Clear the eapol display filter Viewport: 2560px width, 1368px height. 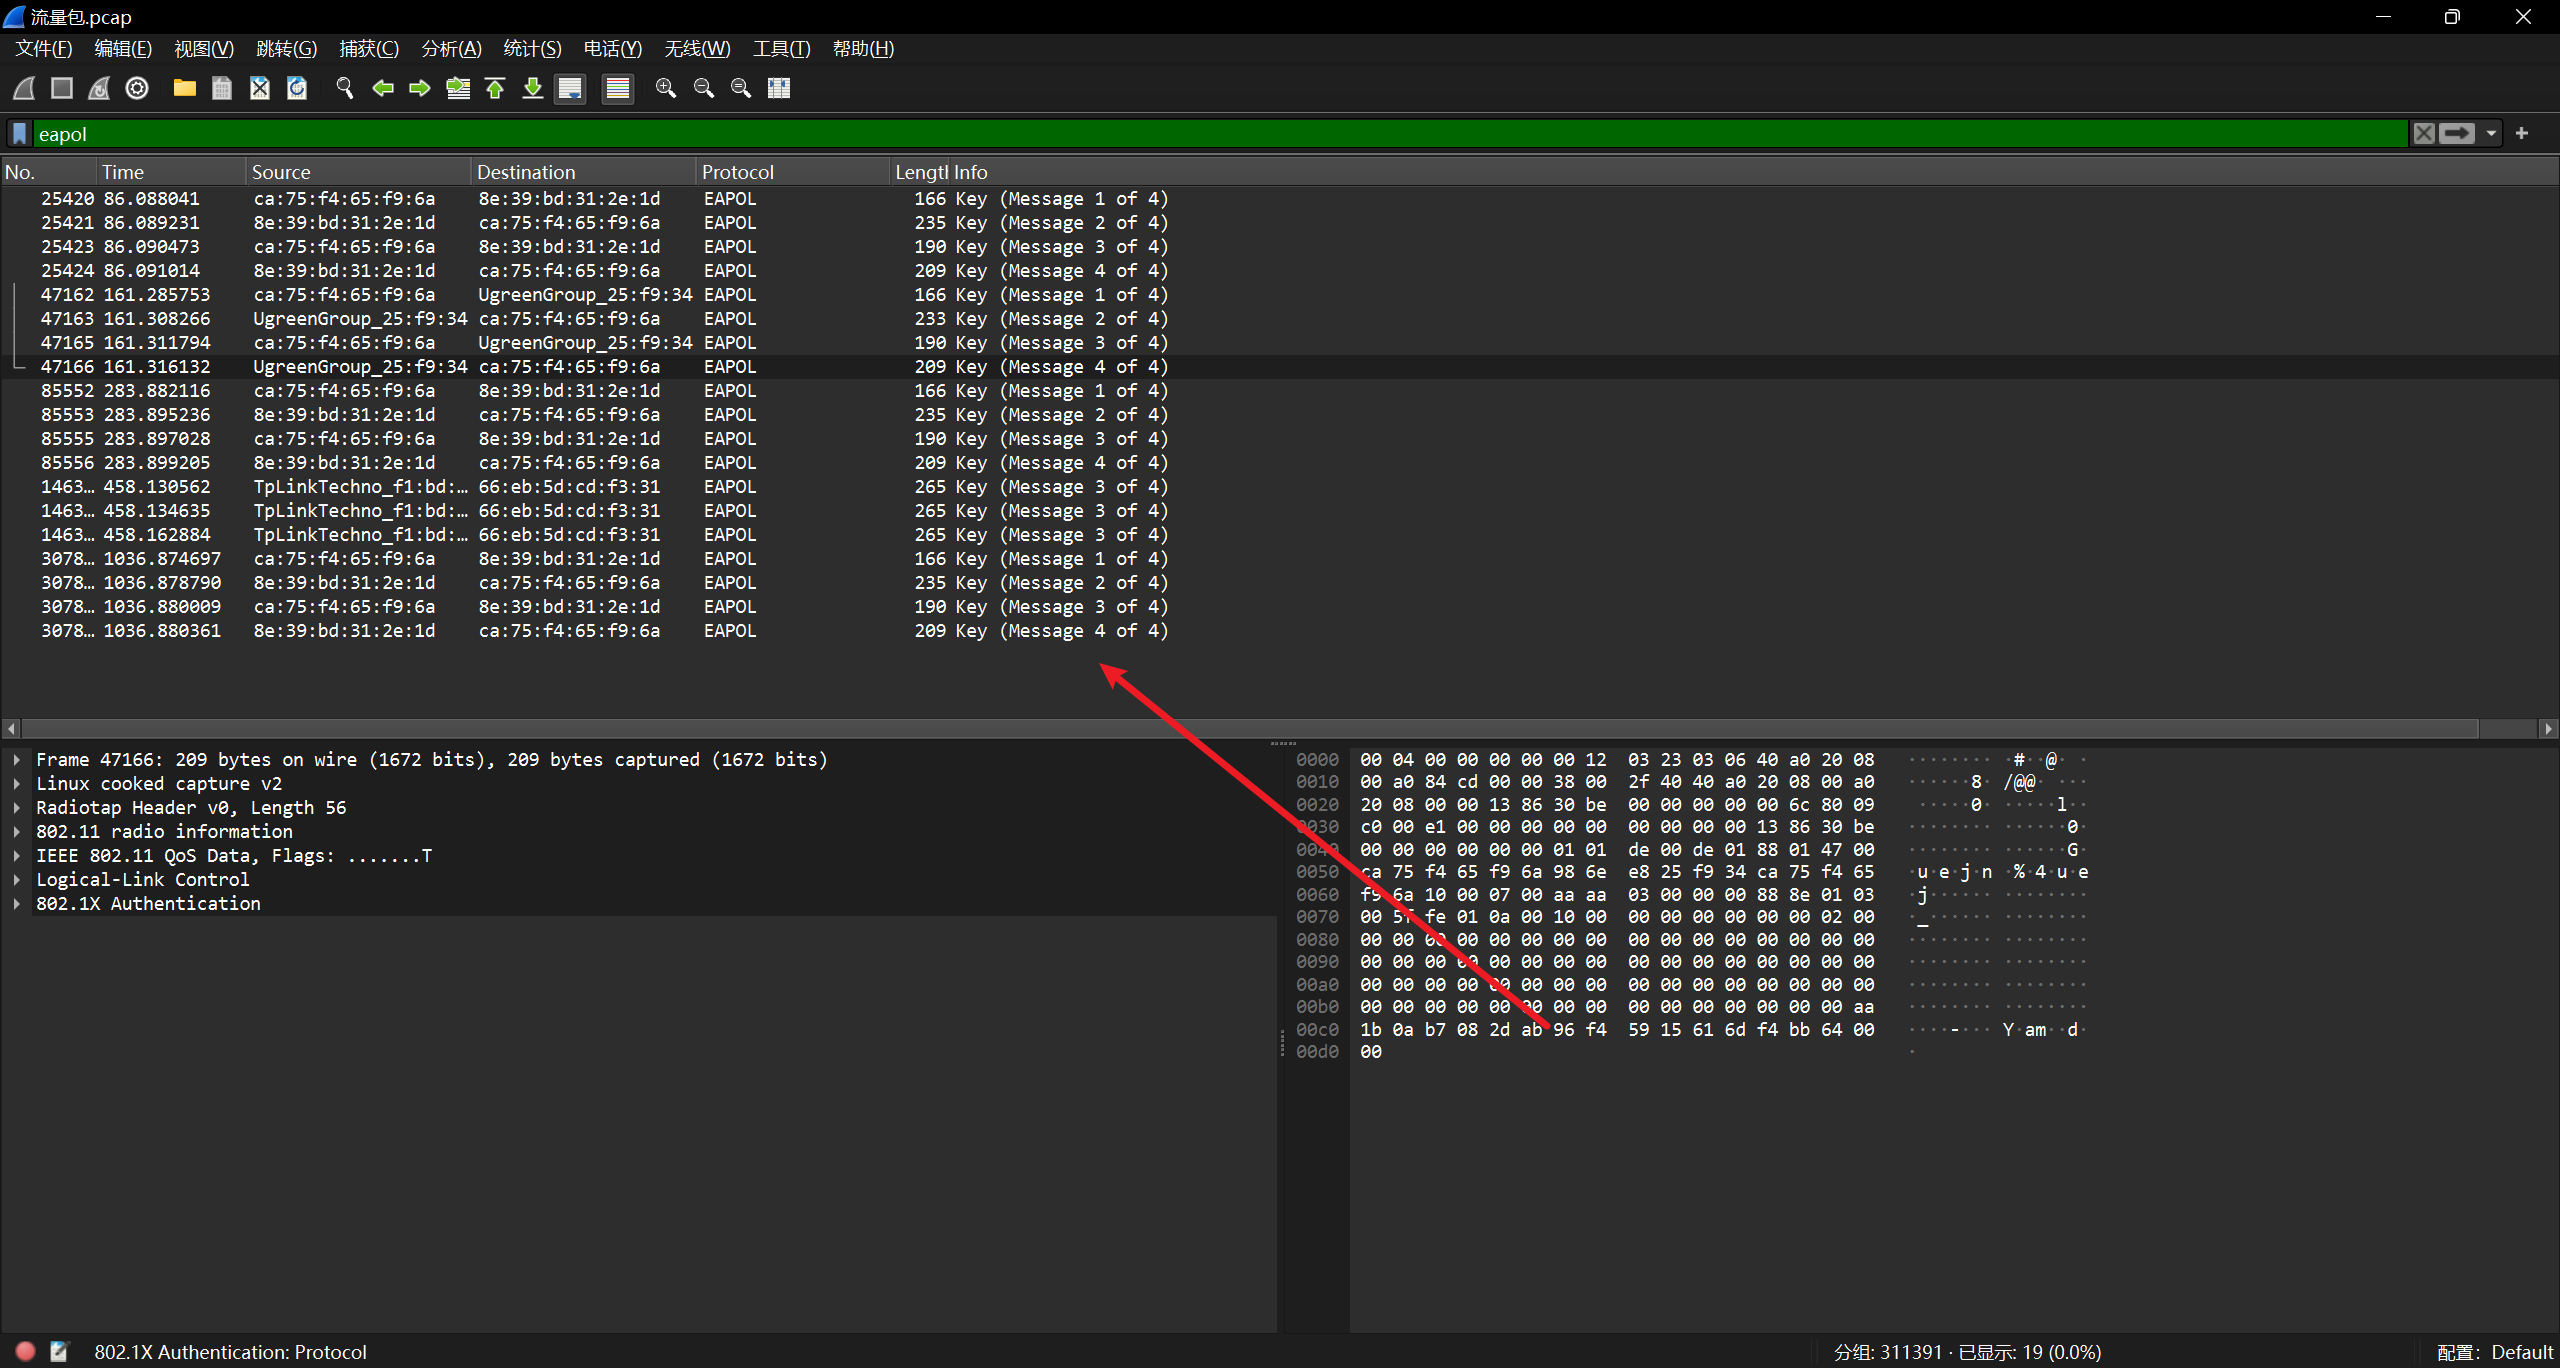tap(2424, 133)
